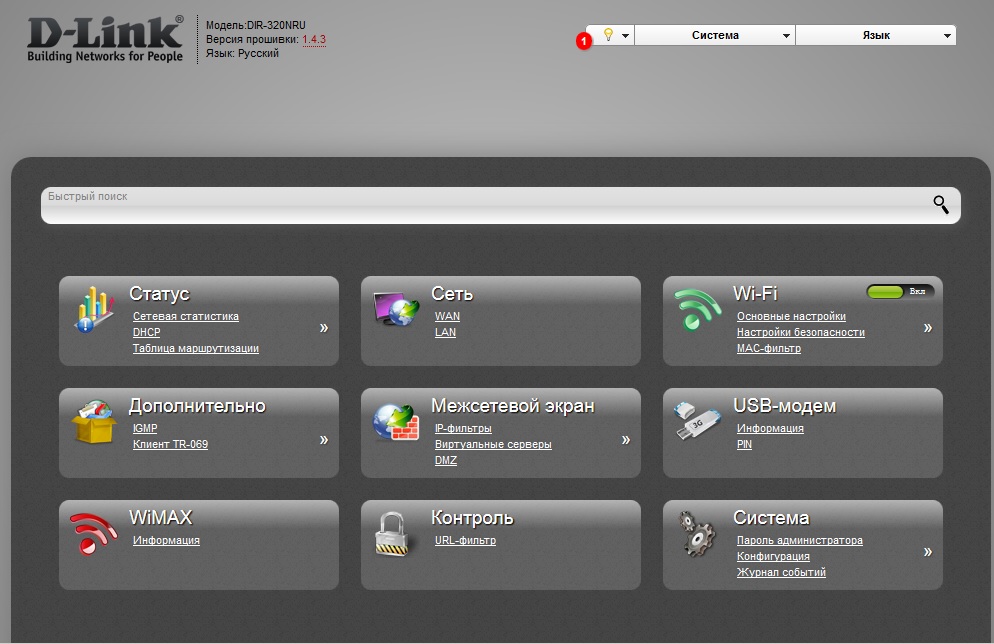Viewport: 994px width, 644px height.
Task: Expand the Статус section arrow
Action: click(324, 328)
